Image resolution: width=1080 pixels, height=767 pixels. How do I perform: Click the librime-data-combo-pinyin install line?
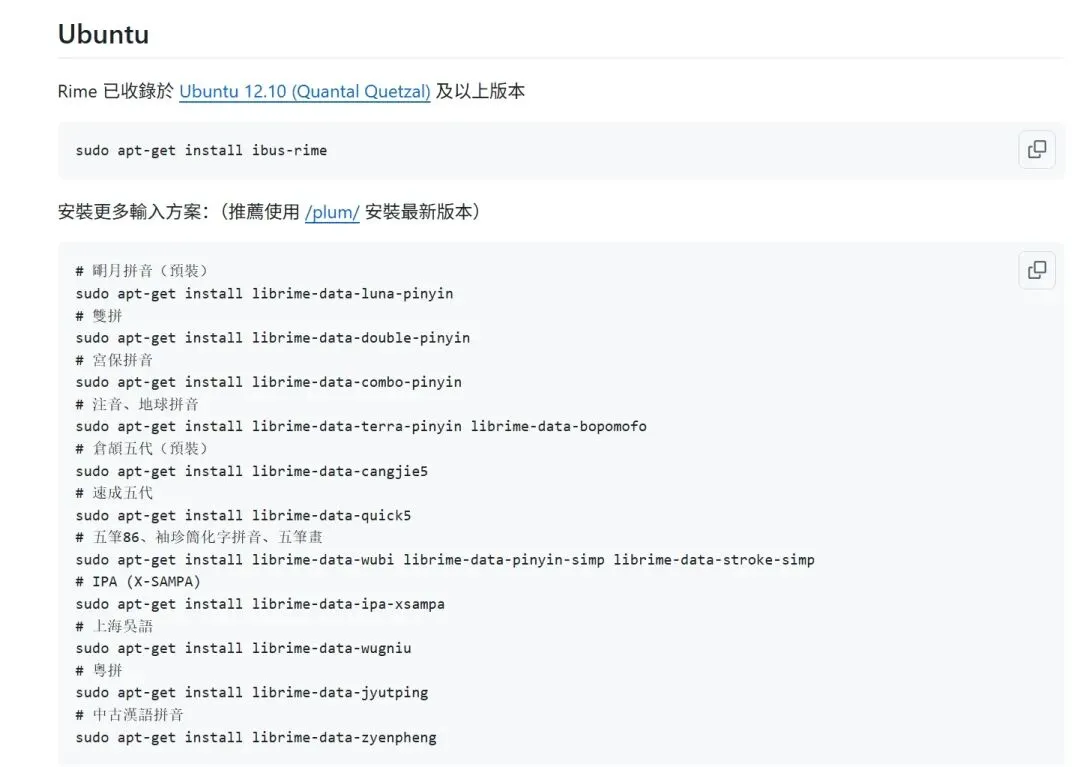coord(269,381)
